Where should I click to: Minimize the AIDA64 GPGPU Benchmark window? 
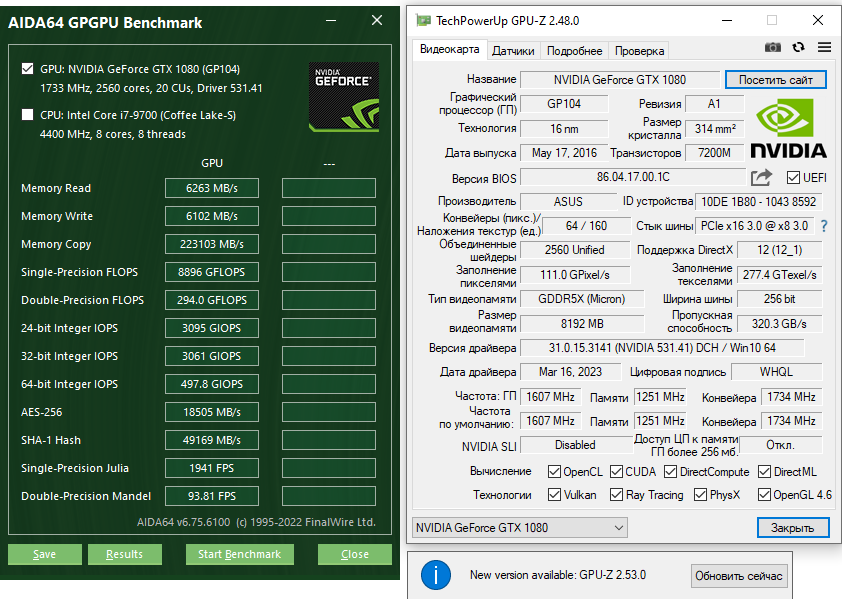click(331, 20)
